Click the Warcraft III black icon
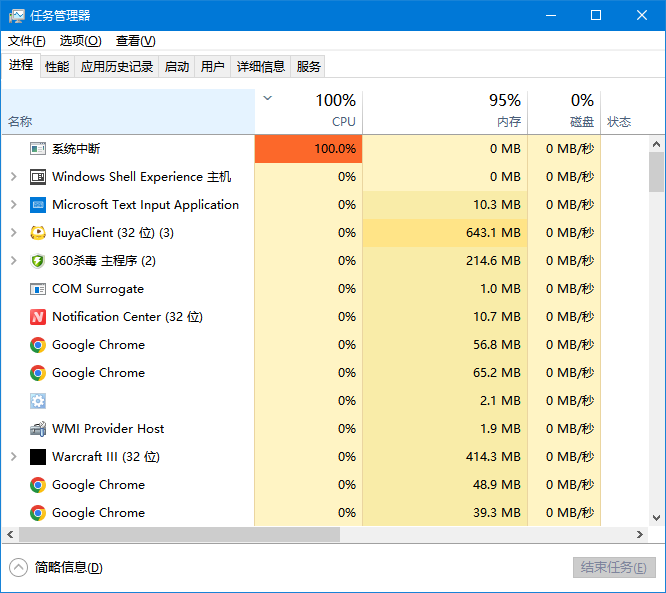The image size is (666, 593). pyautogui.click(x=38, y=457)
